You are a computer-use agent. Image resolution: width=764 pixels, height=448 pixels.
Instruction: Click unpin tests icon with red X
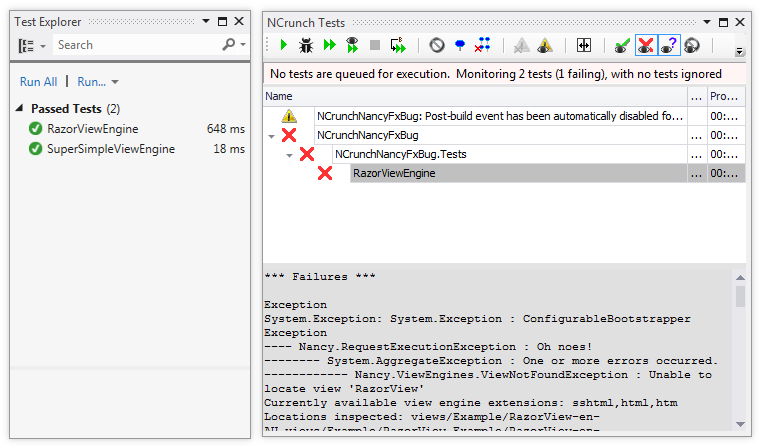[482, 45]
